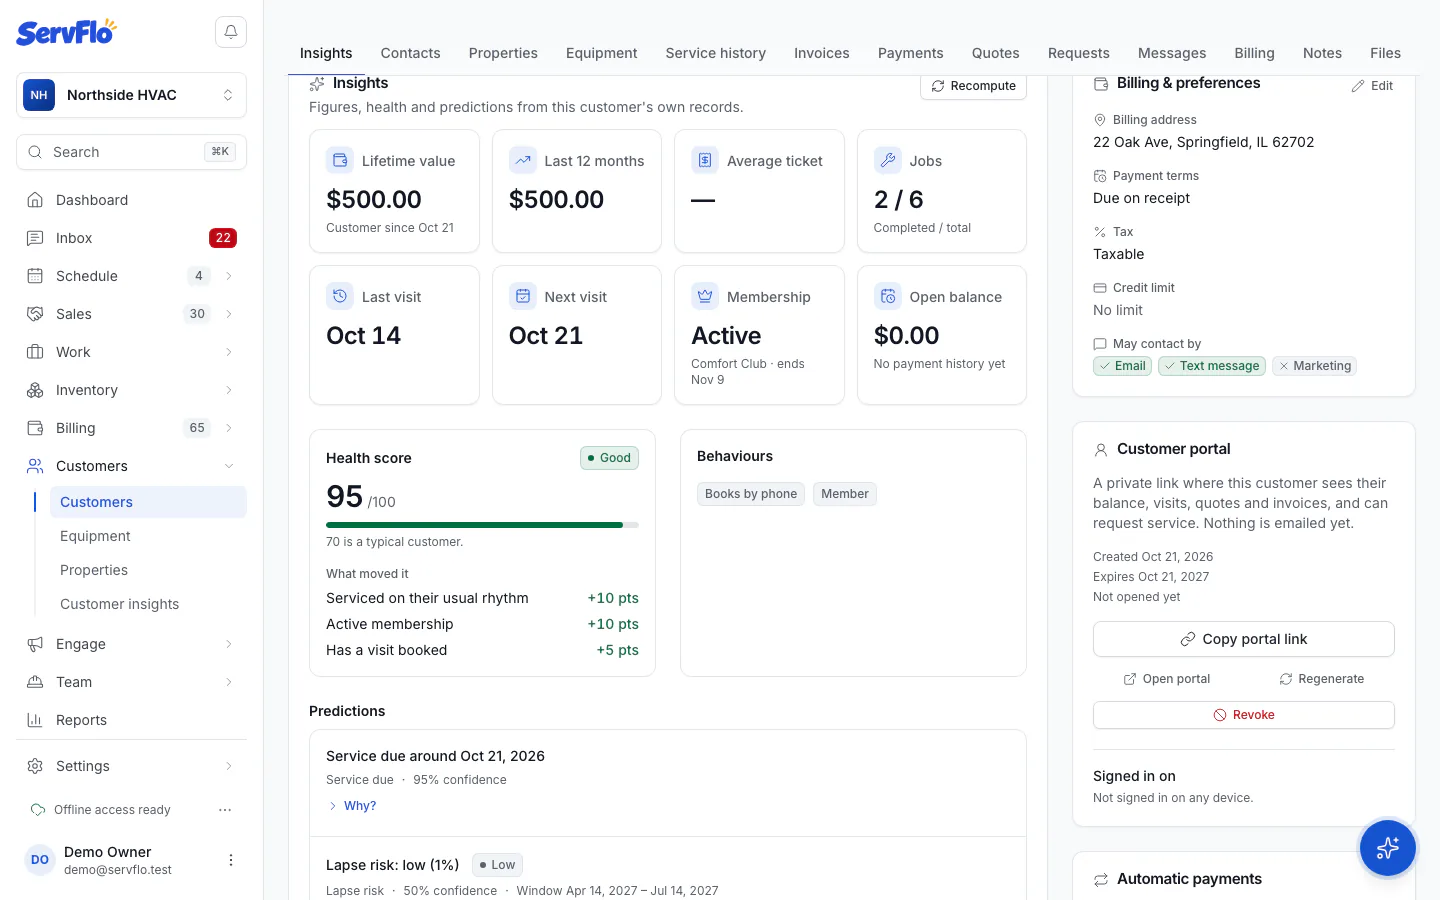Screen dimensions: 1440x900
Task: Click the Recompute button
Action: pos(973,86)
